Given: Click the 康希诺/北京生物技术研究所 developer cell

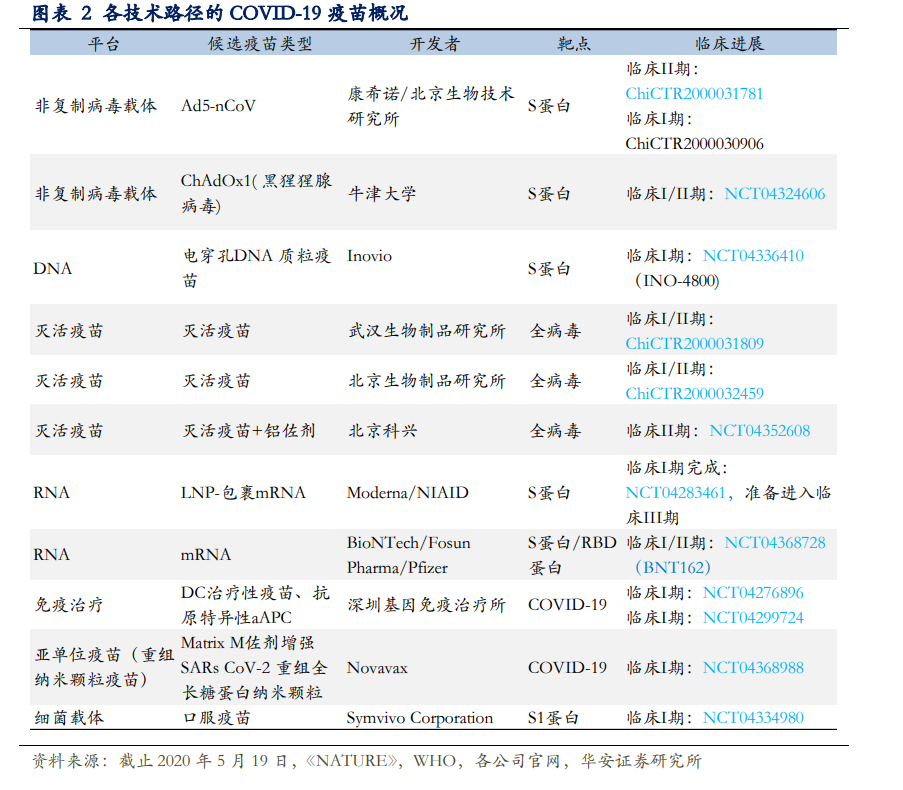Looking at the screenshot, I should tap(430, 106).
